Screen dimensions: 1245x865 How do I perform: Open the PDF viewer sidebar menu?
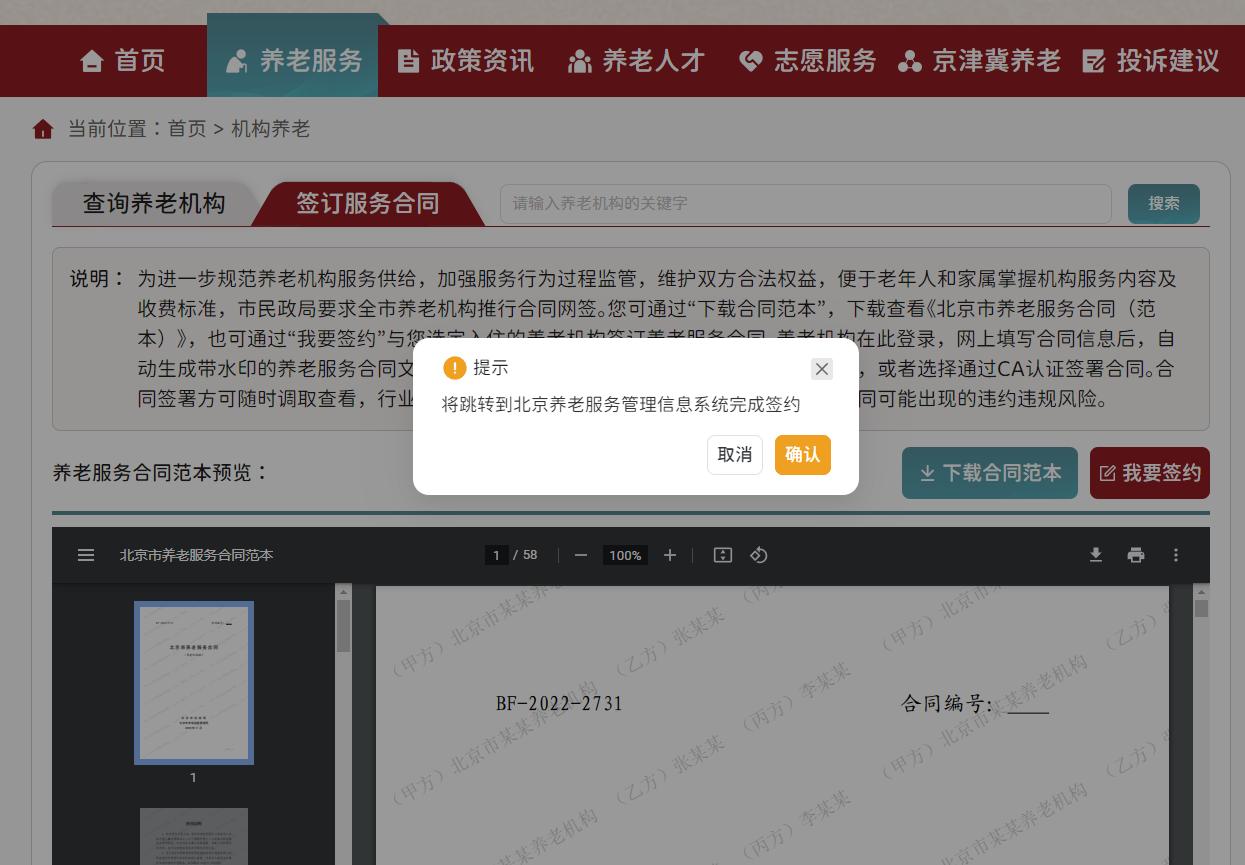coord(86,555)
